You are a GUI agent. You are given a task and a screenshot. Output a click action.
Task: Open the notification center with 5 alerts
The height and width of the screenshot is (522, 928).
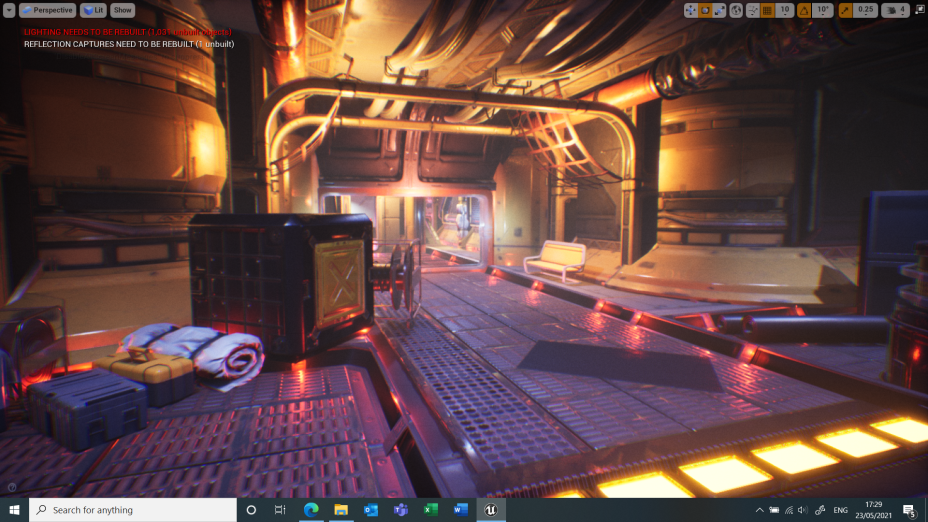(910, 510)
